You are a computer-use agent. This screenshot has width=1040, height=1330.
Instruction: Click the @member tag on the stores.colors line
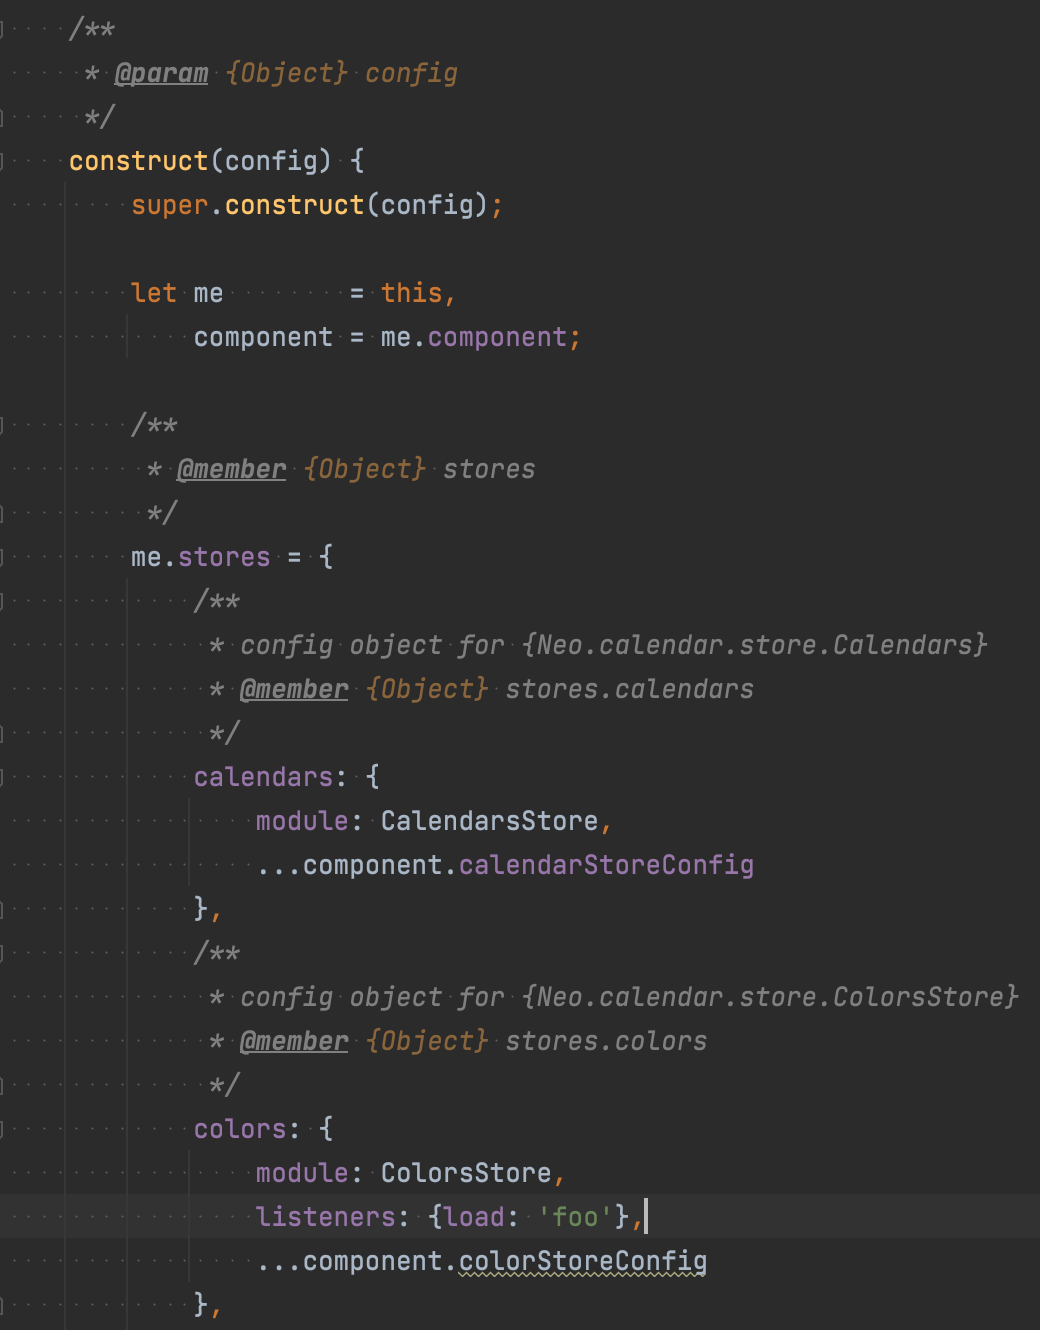[x=294, y=1041]
